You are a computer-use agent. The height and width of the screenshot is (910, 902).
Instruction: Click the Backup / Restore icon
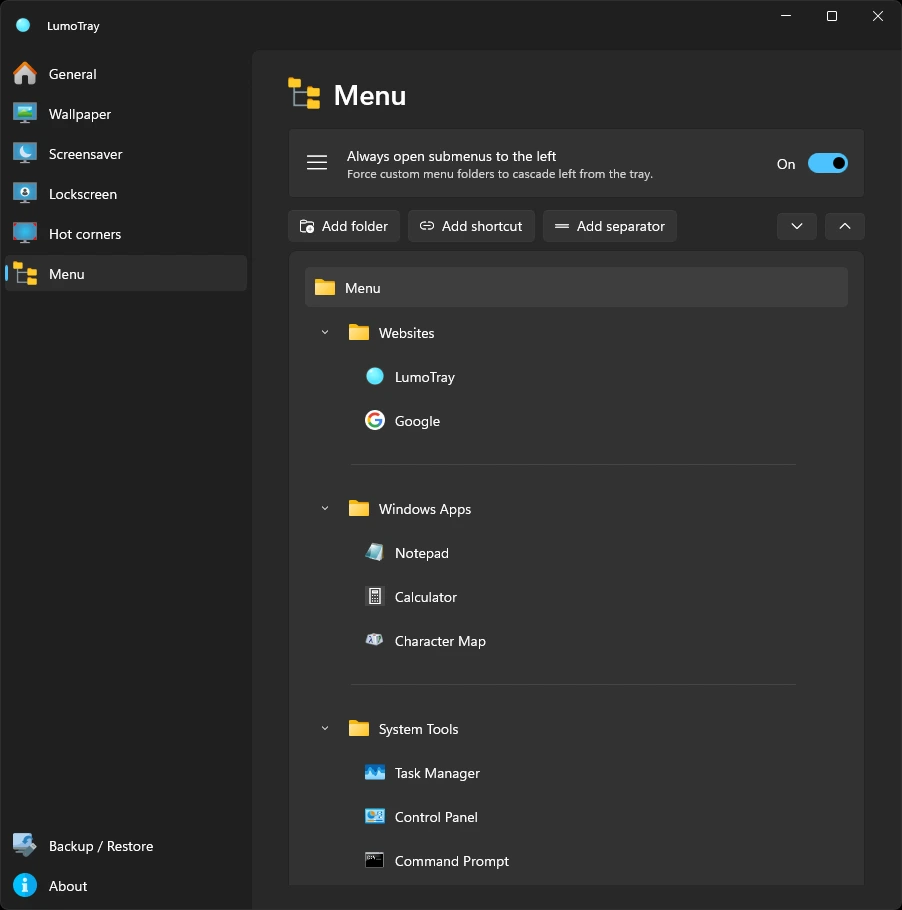point(25,846)
